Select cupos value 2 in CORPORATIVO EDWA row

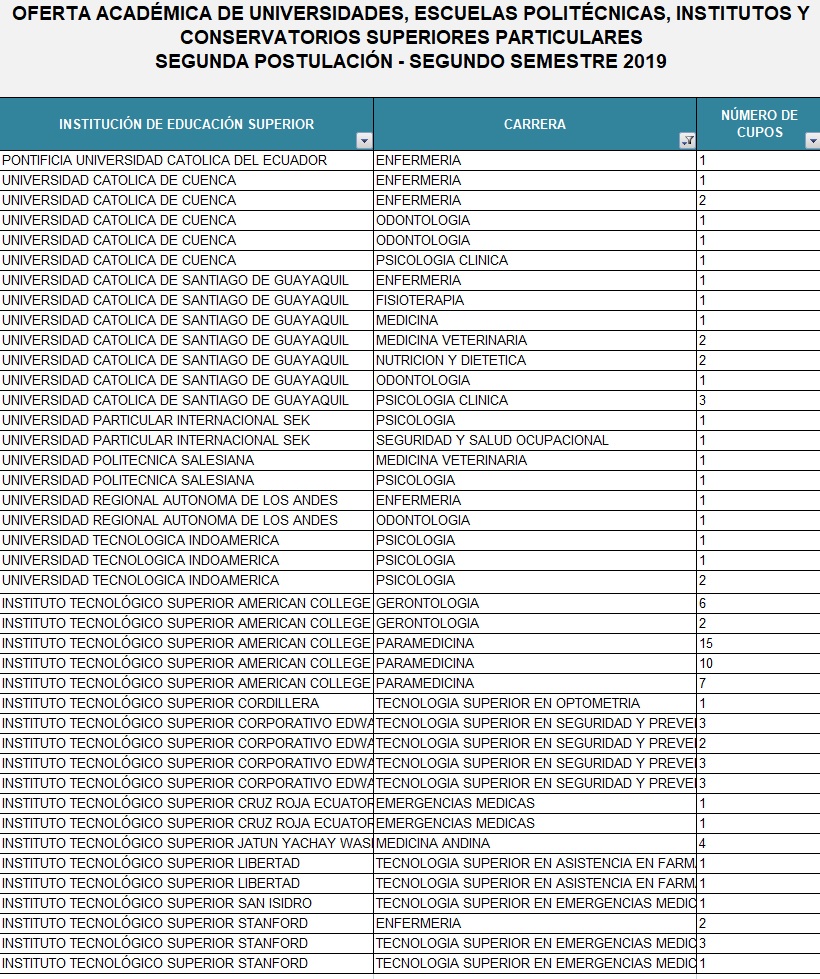click(x=758, y=743)
